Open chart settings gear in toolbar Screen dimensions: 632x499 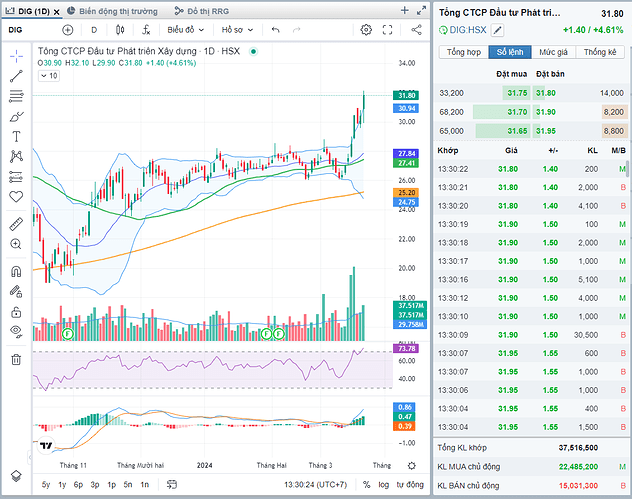(x=367, y=30)
